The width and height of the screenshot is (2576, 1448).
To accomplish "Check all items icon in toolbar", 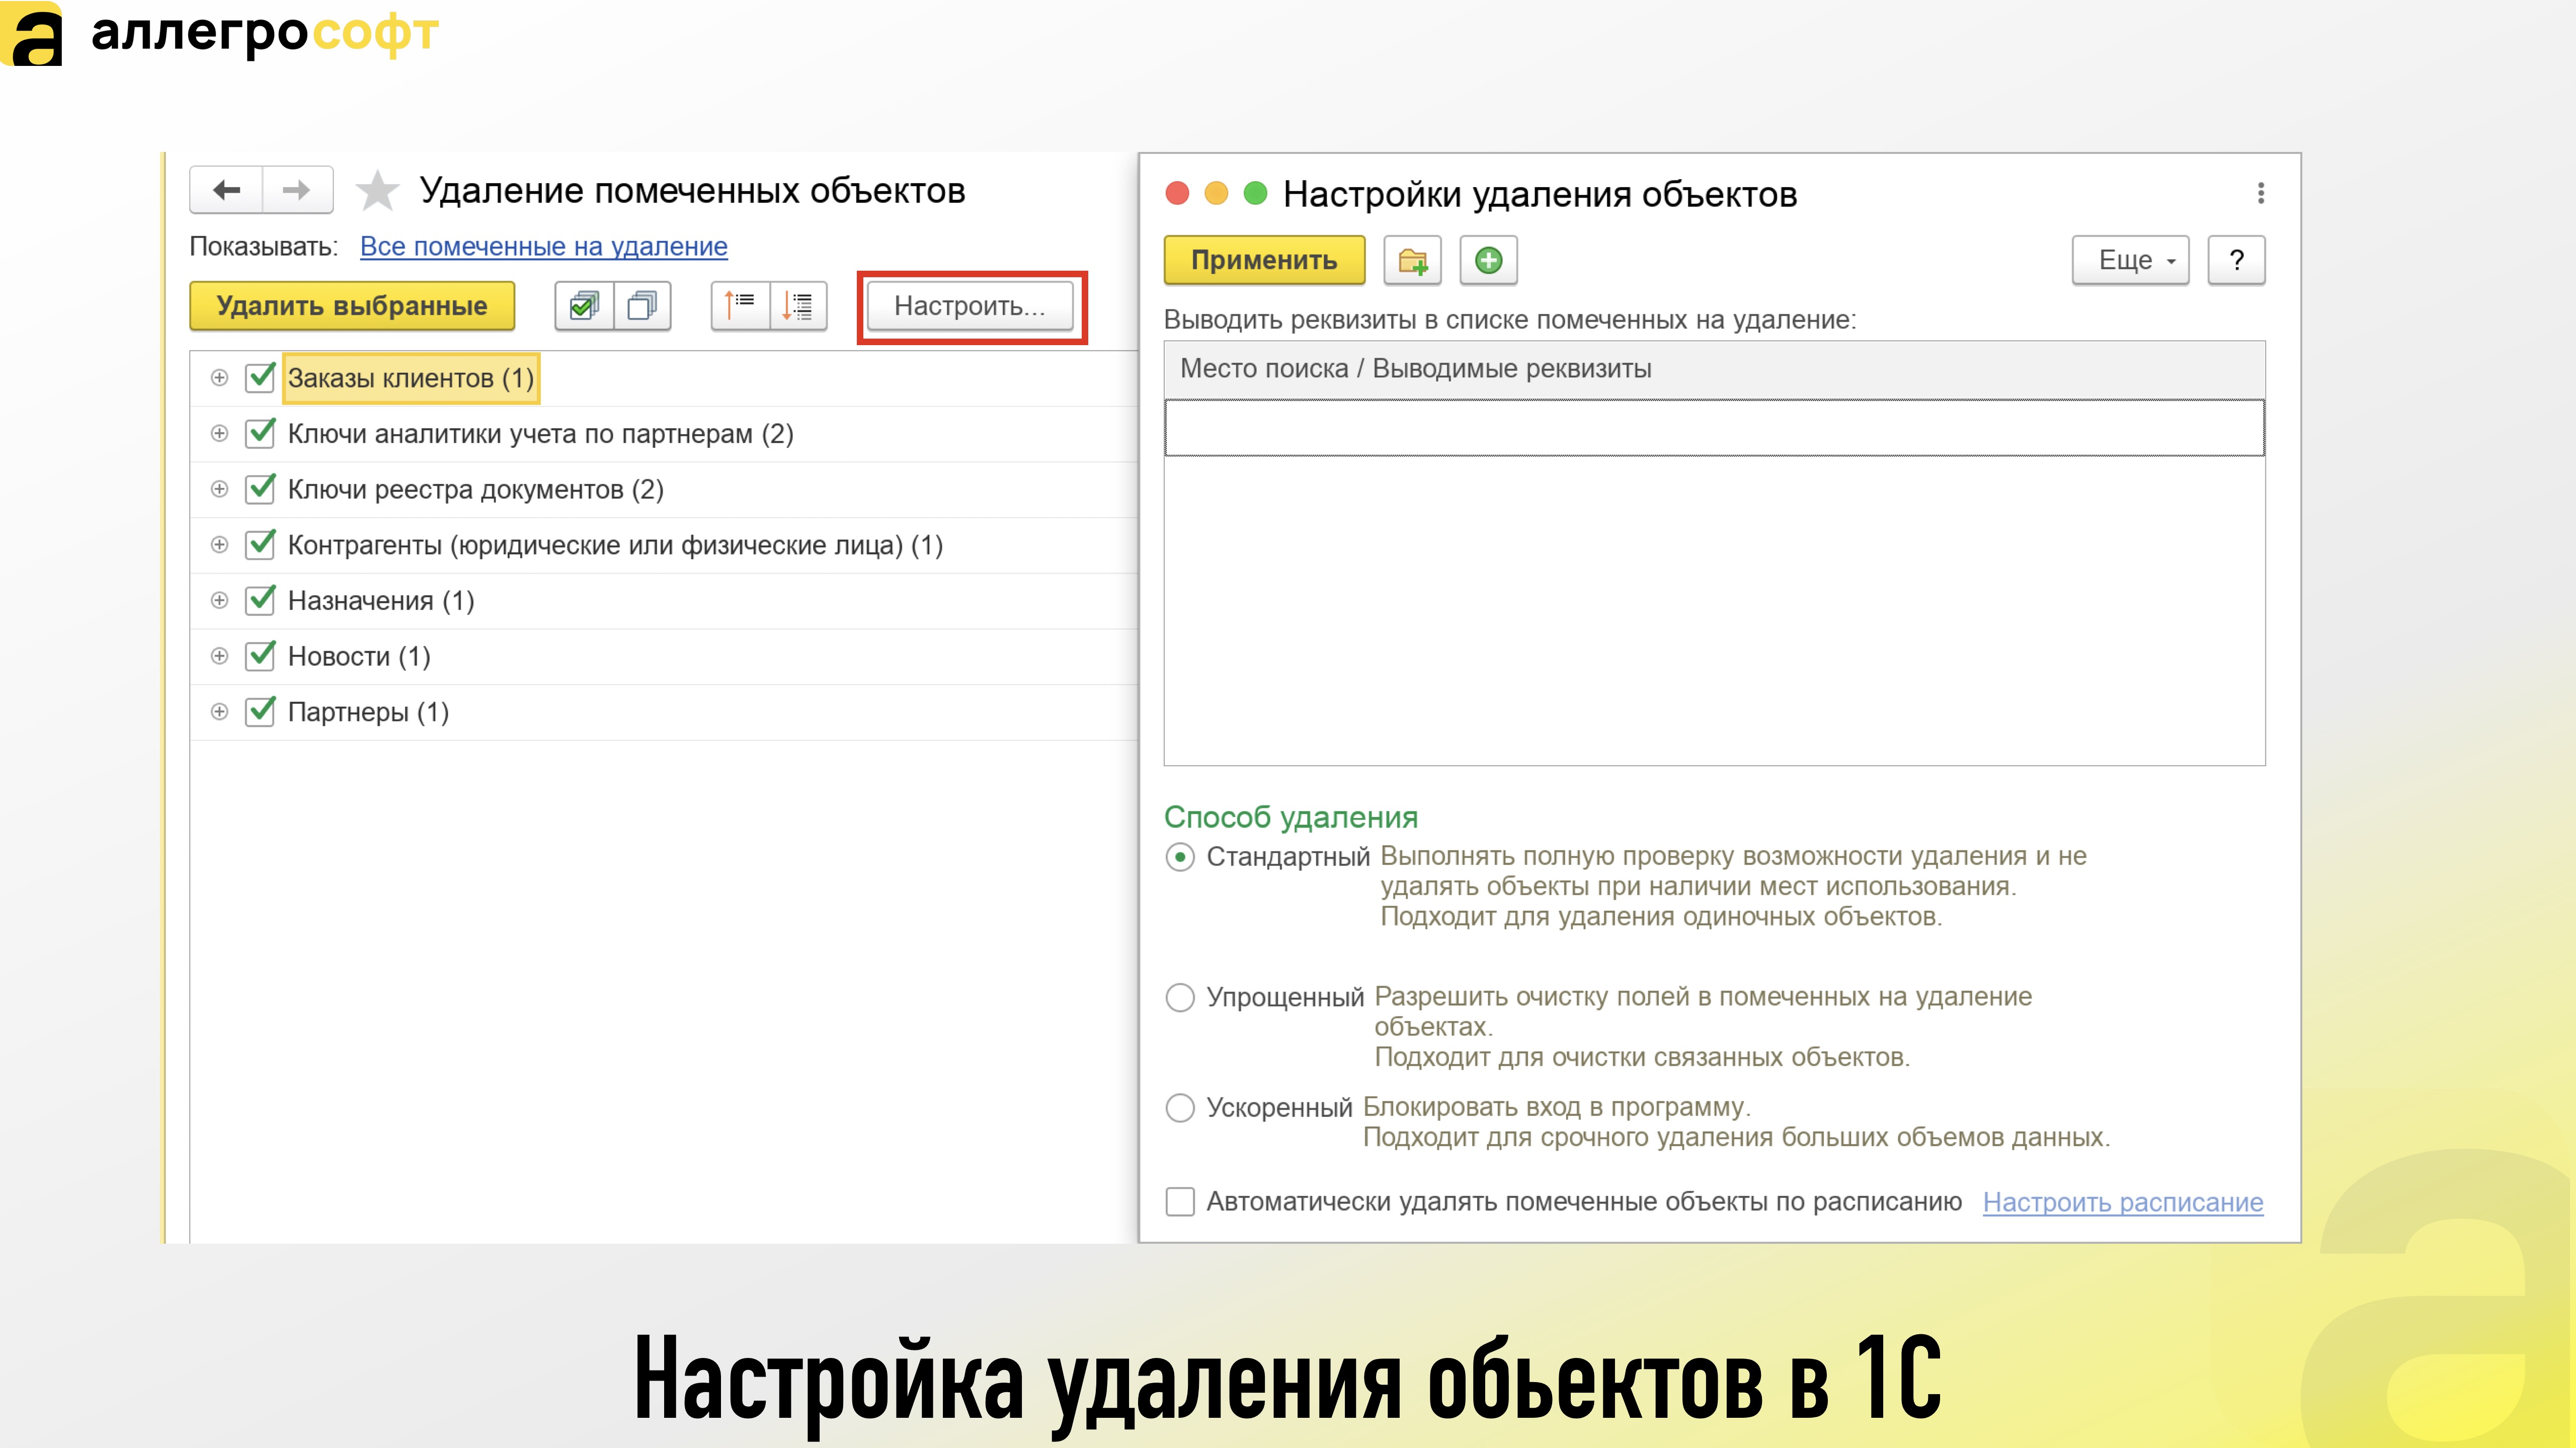I will (x=584, y=306).
